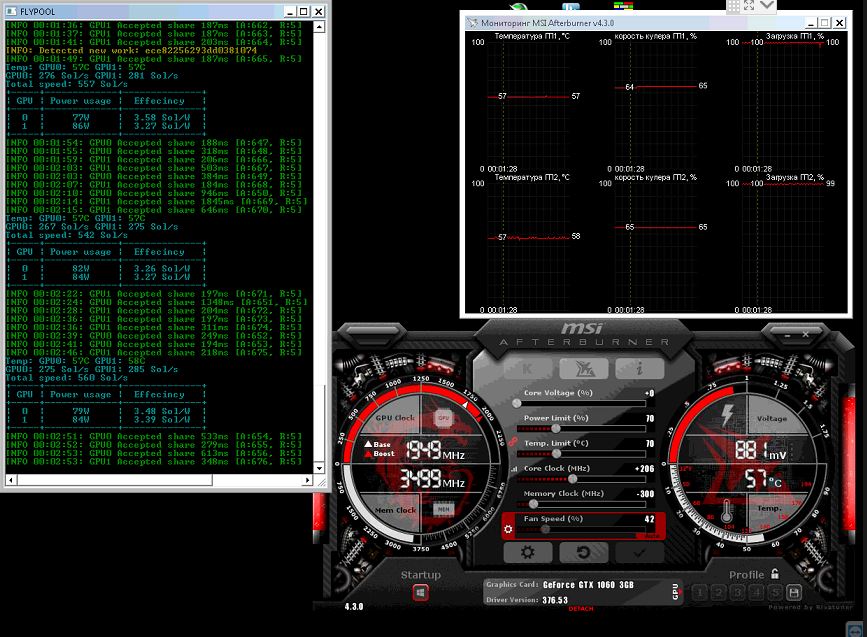This screenshot has width=867, height=637.
Task: Click the center dragon logo button
Action: click(x=583, y=368)
